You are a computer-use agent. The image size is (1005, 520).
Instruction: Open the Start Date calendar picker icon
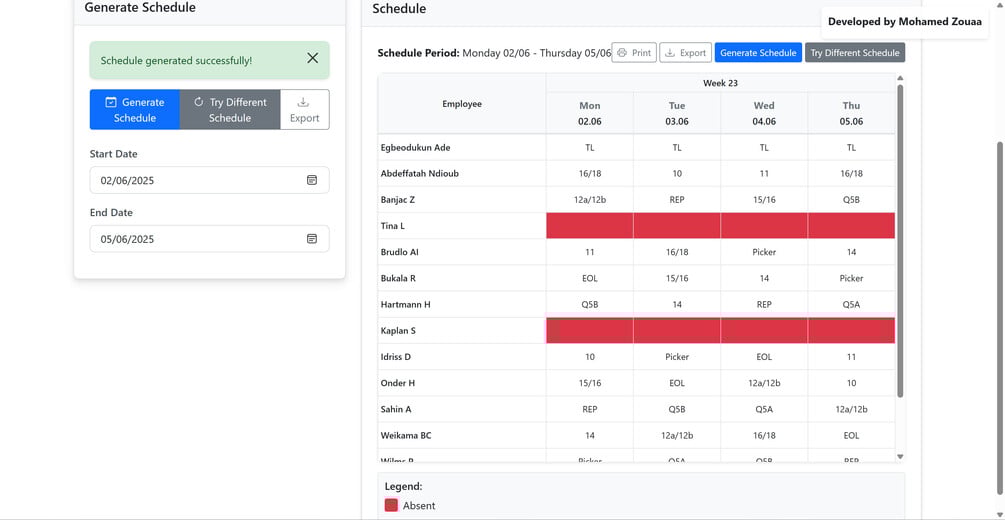(311, 180)
